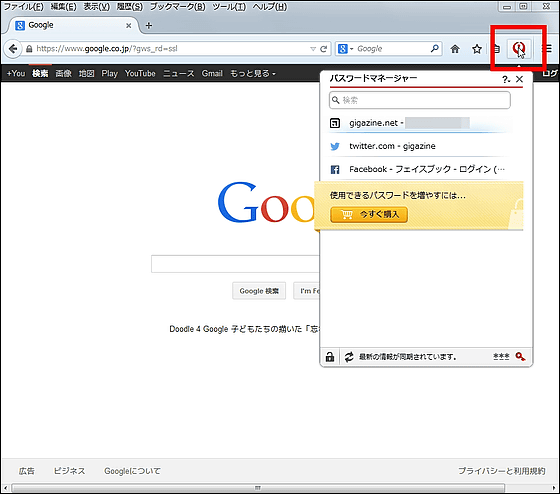560x494 pixels.
Task: Open プライバシーと利用規約 footer link
Action: coord(501,471)
